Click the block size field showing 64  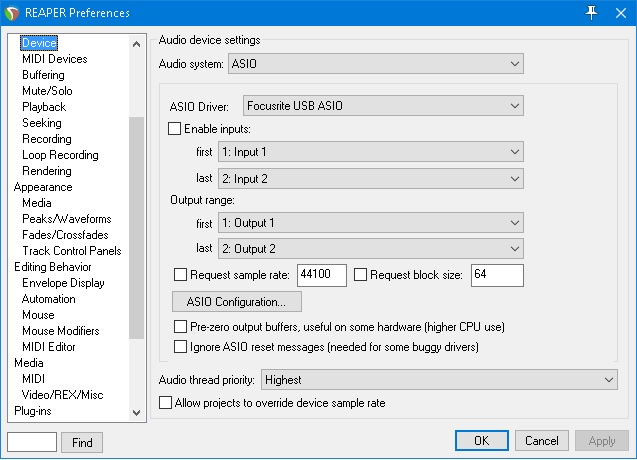(497, 275)
